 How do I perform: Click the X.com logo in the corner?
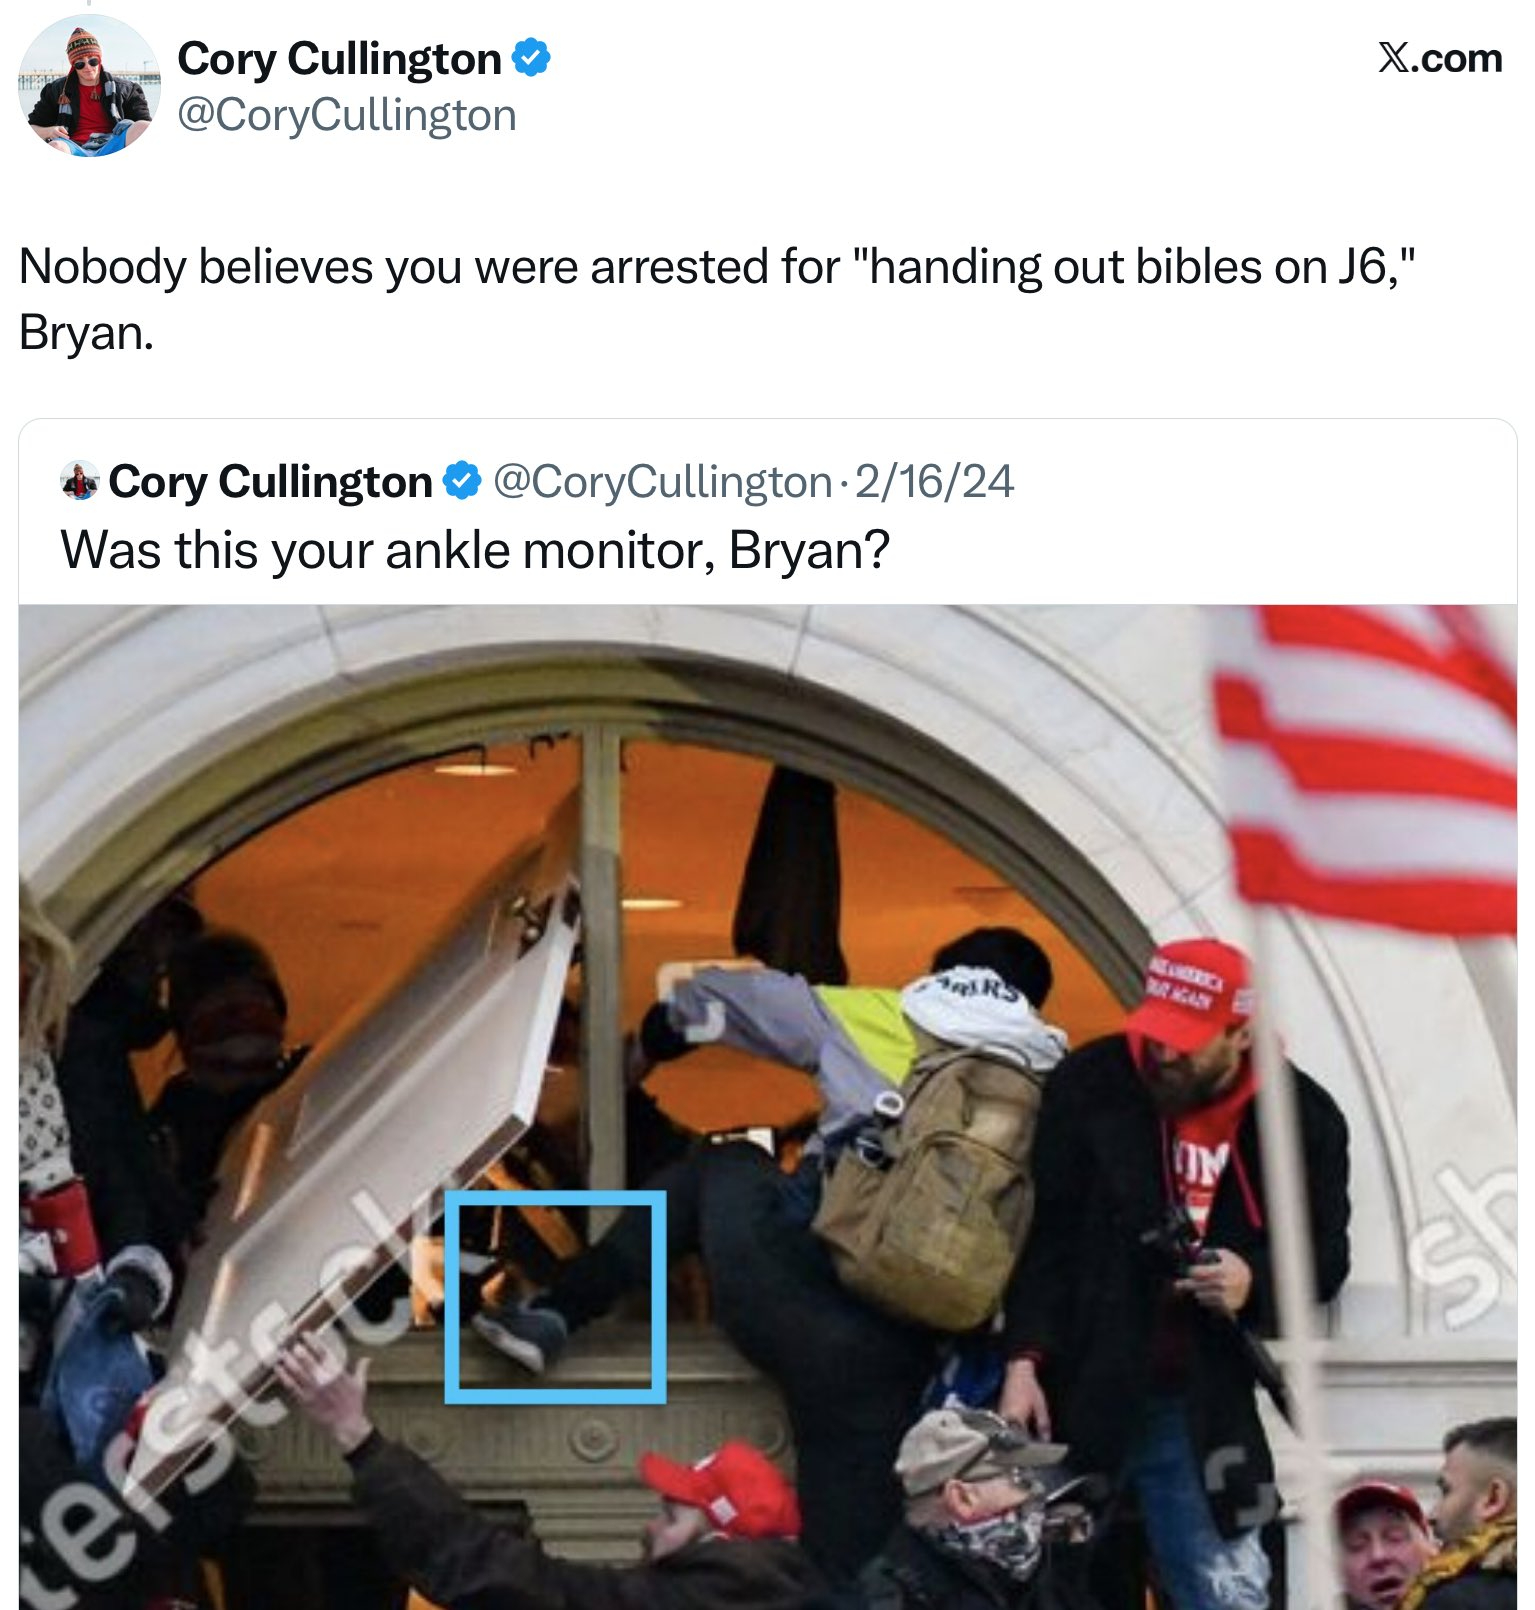pos(1440,58)
